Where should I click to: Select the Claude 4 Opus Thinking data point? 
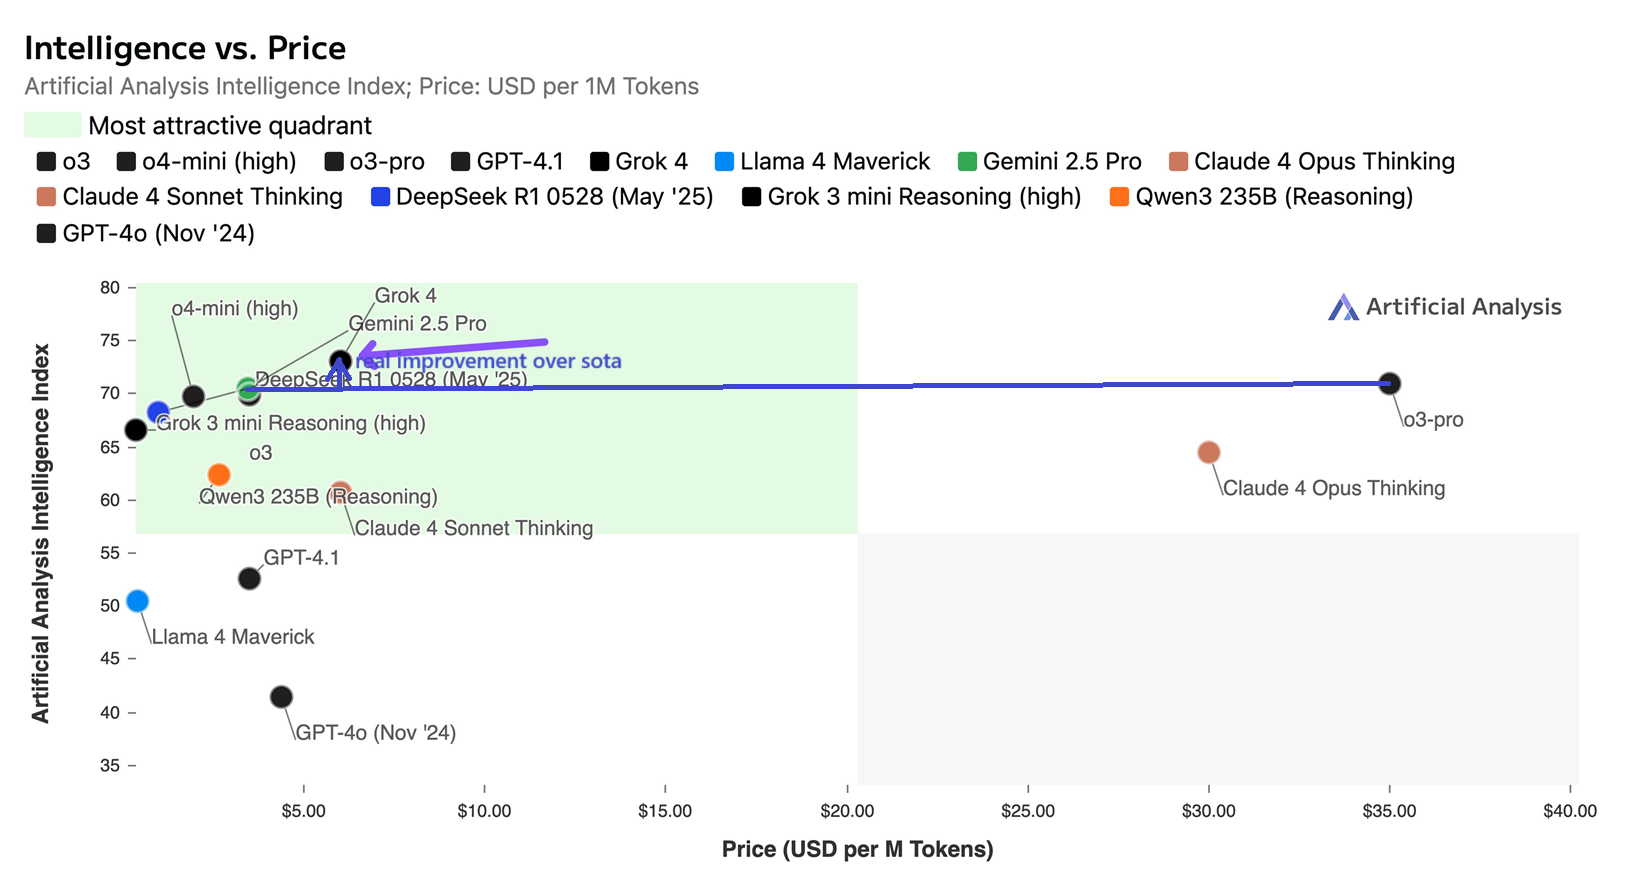pos(1208,452)
